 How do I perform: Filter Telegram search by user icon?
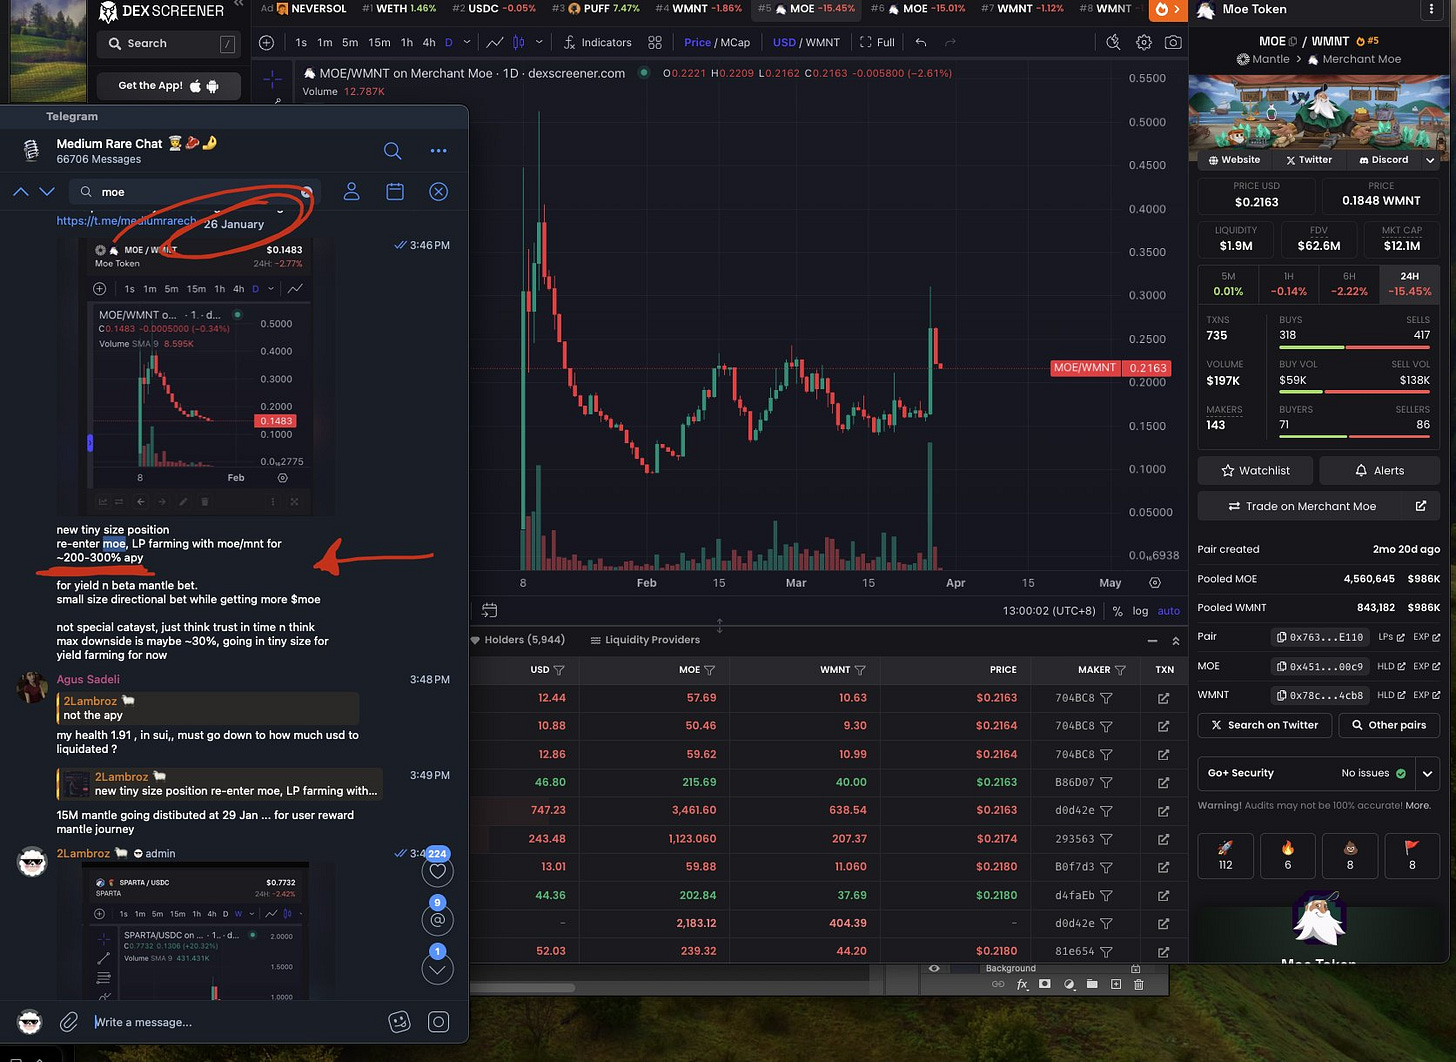352,191
